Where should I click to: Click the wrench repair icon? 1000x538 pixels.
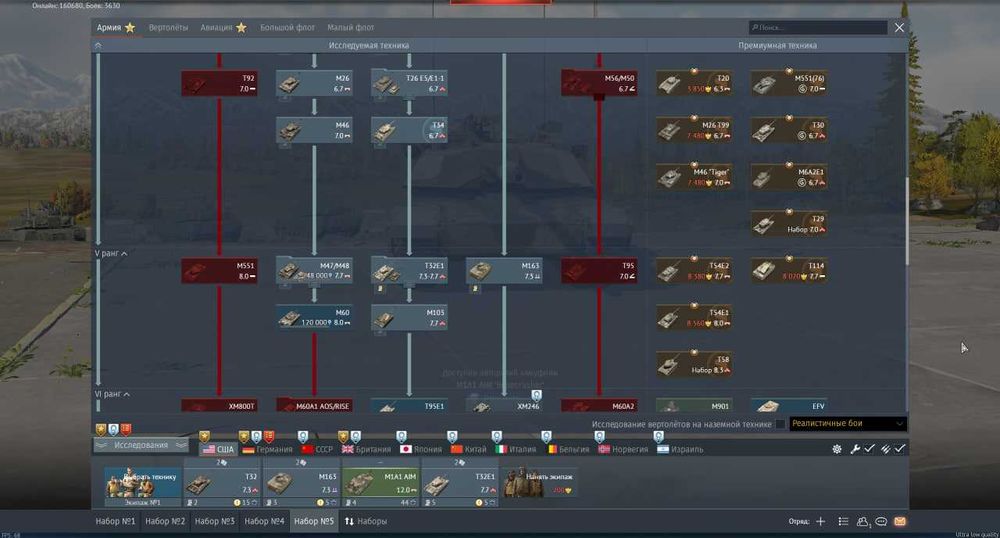coord(855,449)
